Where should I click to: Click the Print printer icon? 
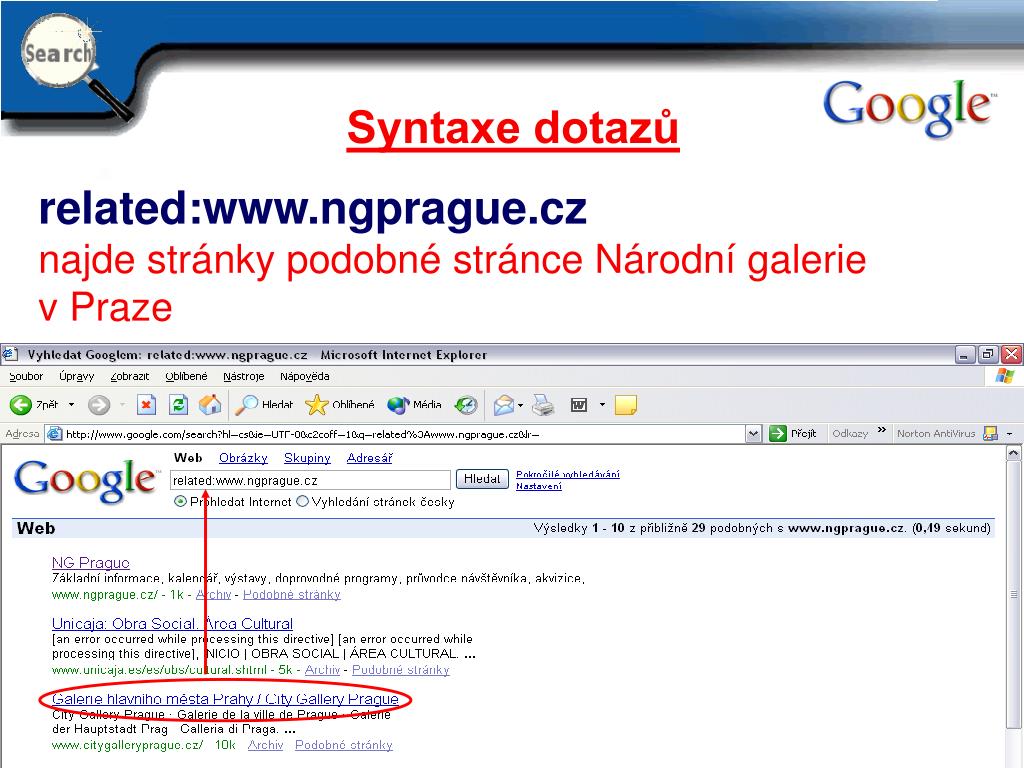click(x=543, y=405)
